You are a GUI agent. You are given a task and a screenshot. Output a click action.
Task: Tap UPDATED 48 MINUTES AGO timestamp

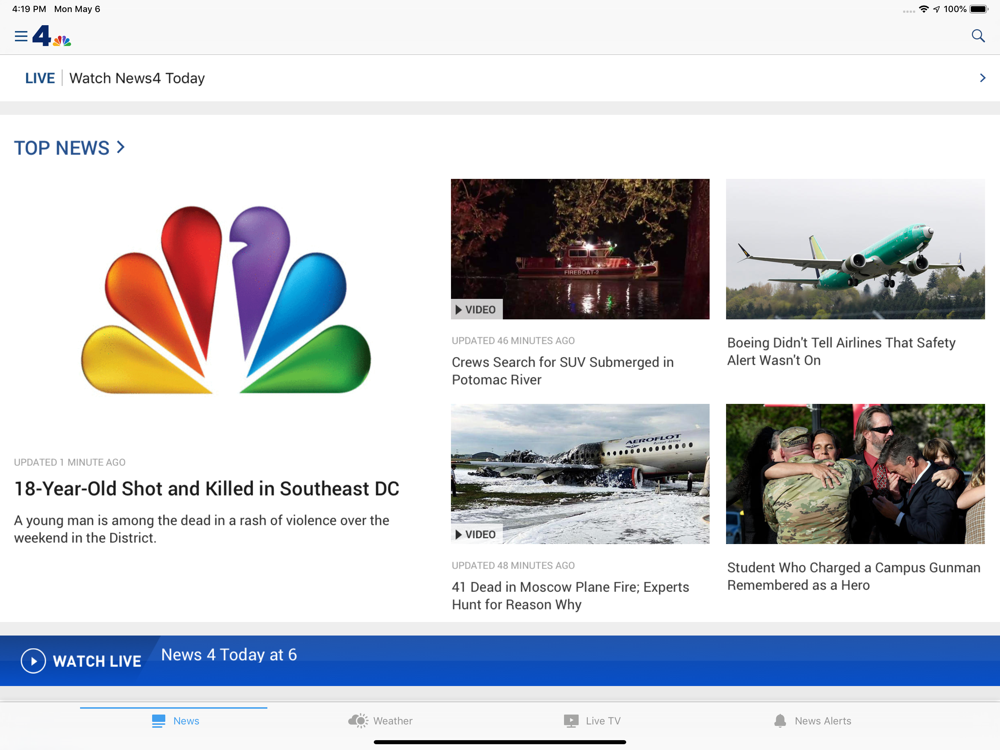pos(513,566)
